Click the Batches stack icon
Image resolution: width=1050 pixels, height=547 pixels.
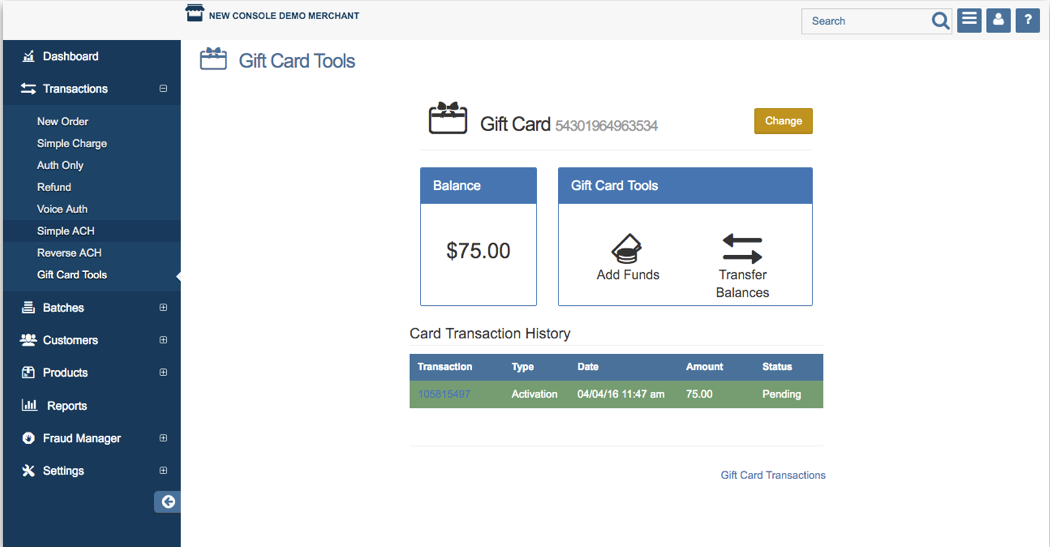tap(28, 307)
